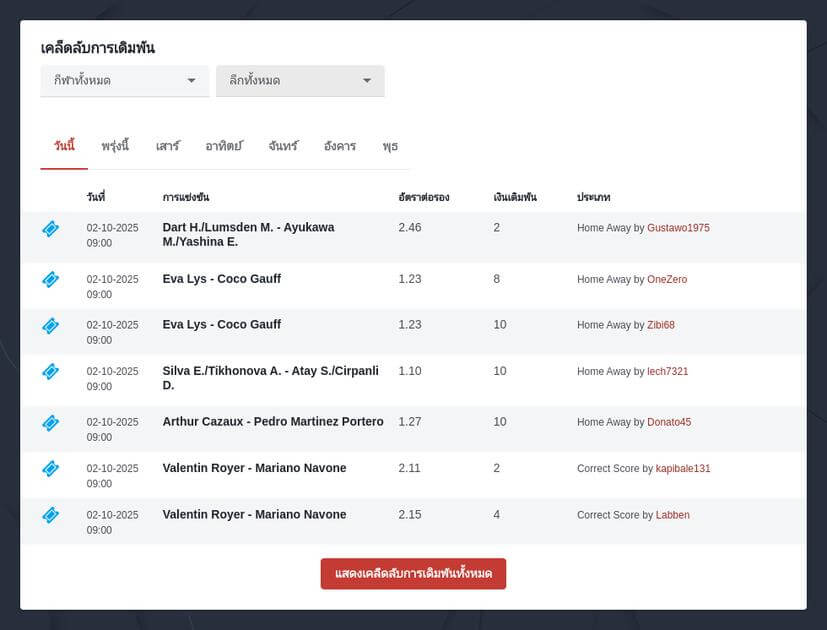This screenshot has height=630, width=827.
Task: Select the วันนี้ tab
Action: pos(64,146)
